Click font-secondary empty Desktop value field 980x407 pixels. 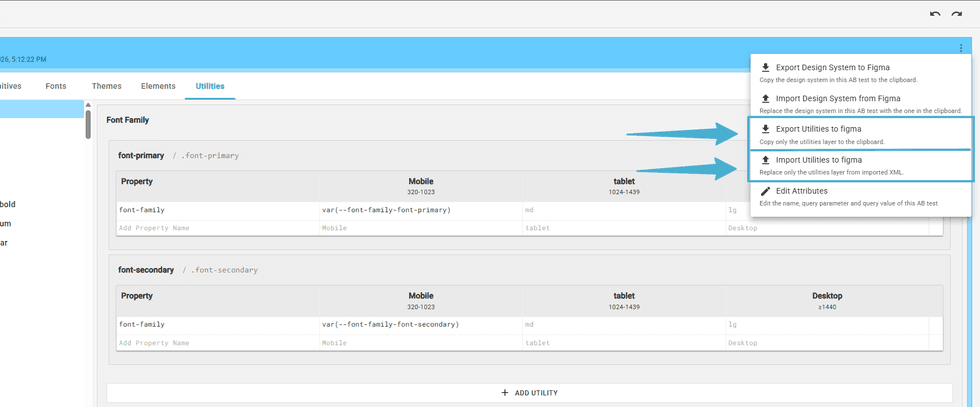click(x=827, y=343)
